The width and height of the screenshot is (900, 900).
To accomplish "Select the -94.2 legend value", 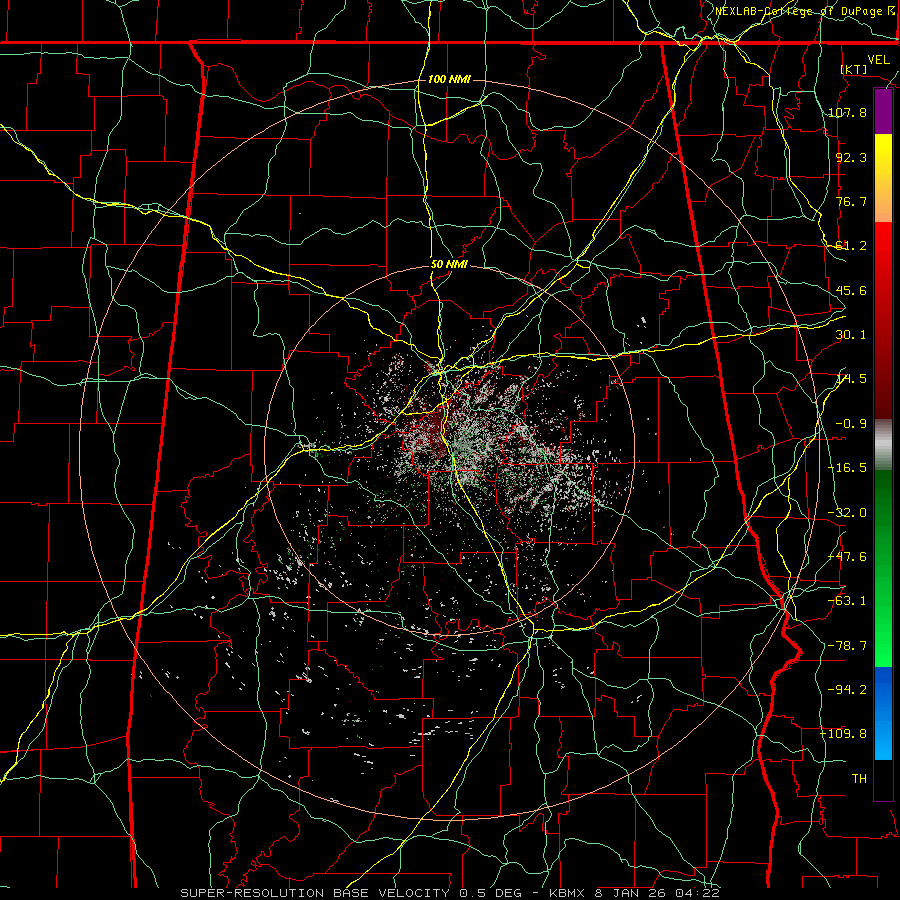I will tap(847, 690).
